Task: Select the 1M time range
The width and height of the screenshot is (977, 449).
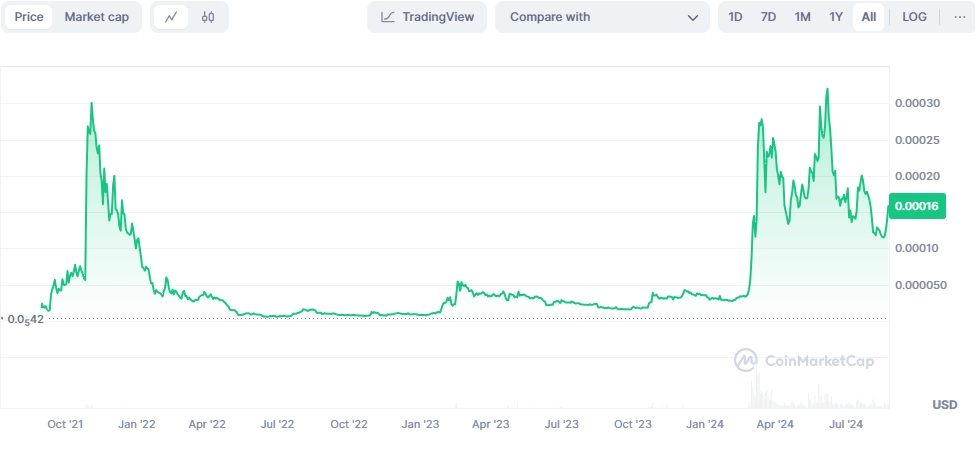Action: [x=803, y=17]
